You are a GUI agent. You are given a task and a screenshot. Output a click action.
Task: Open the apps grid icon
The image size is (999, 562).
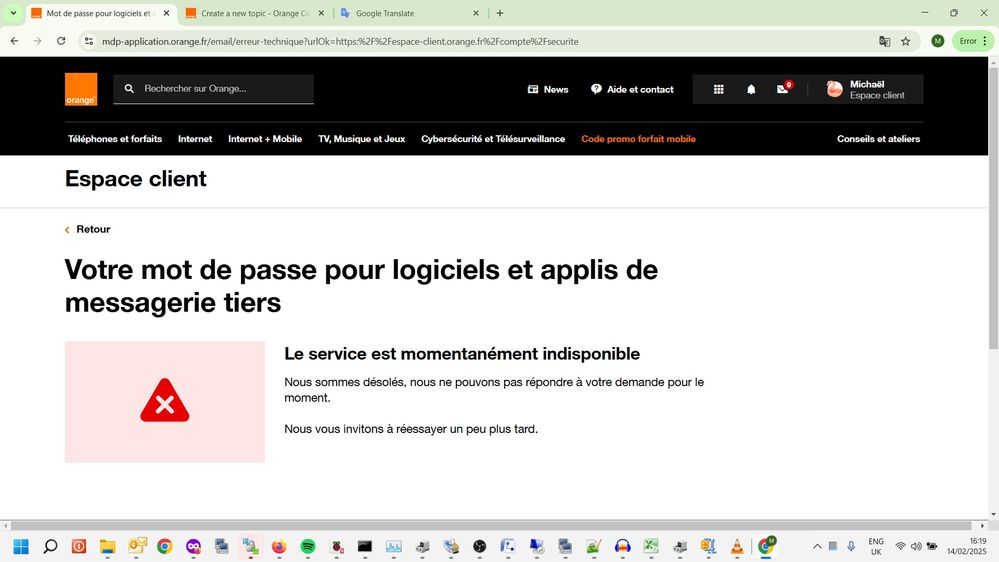pos(719,89)
